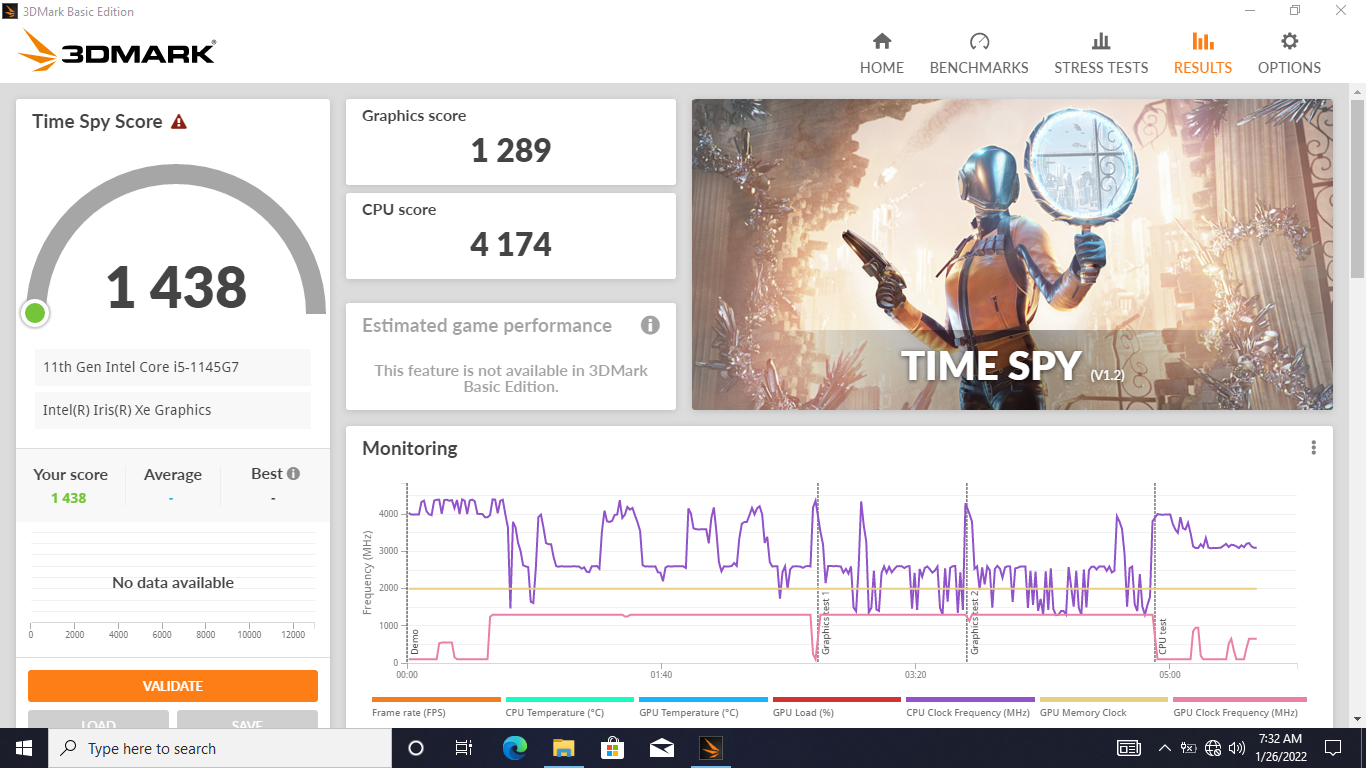Toggle GPU Clock Frequency legend entry
This screenshot has width=1366, height=768.
1239,707
